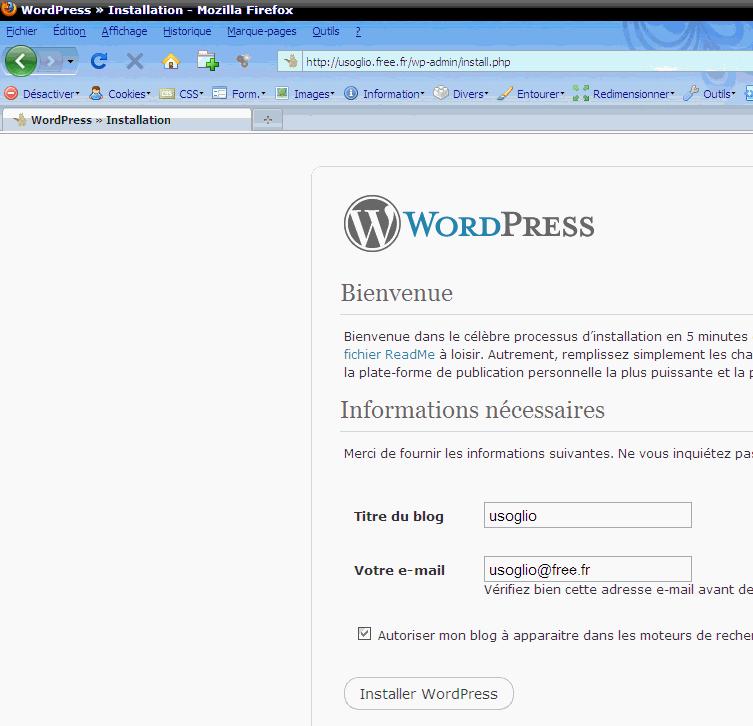This screenshot has height=726, width=753.
Task: Click the Titre du blog label
Action: 399,517
